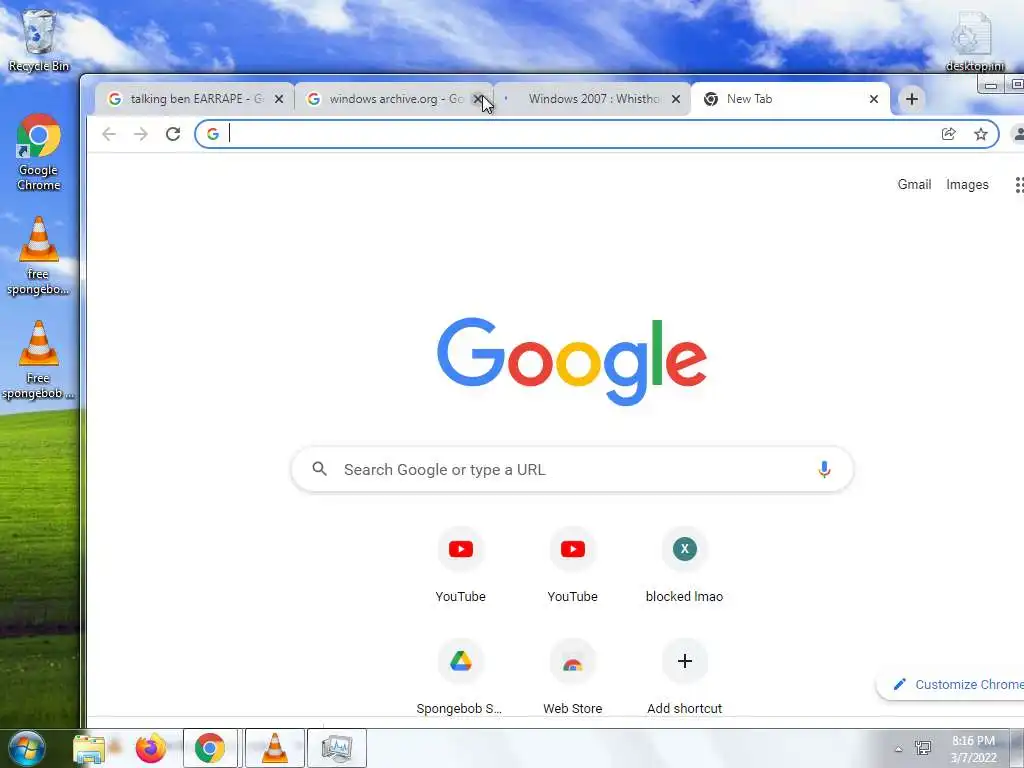
Task: Close the New Tab tab
Action: pyautogui.click(x=874, y=99)
